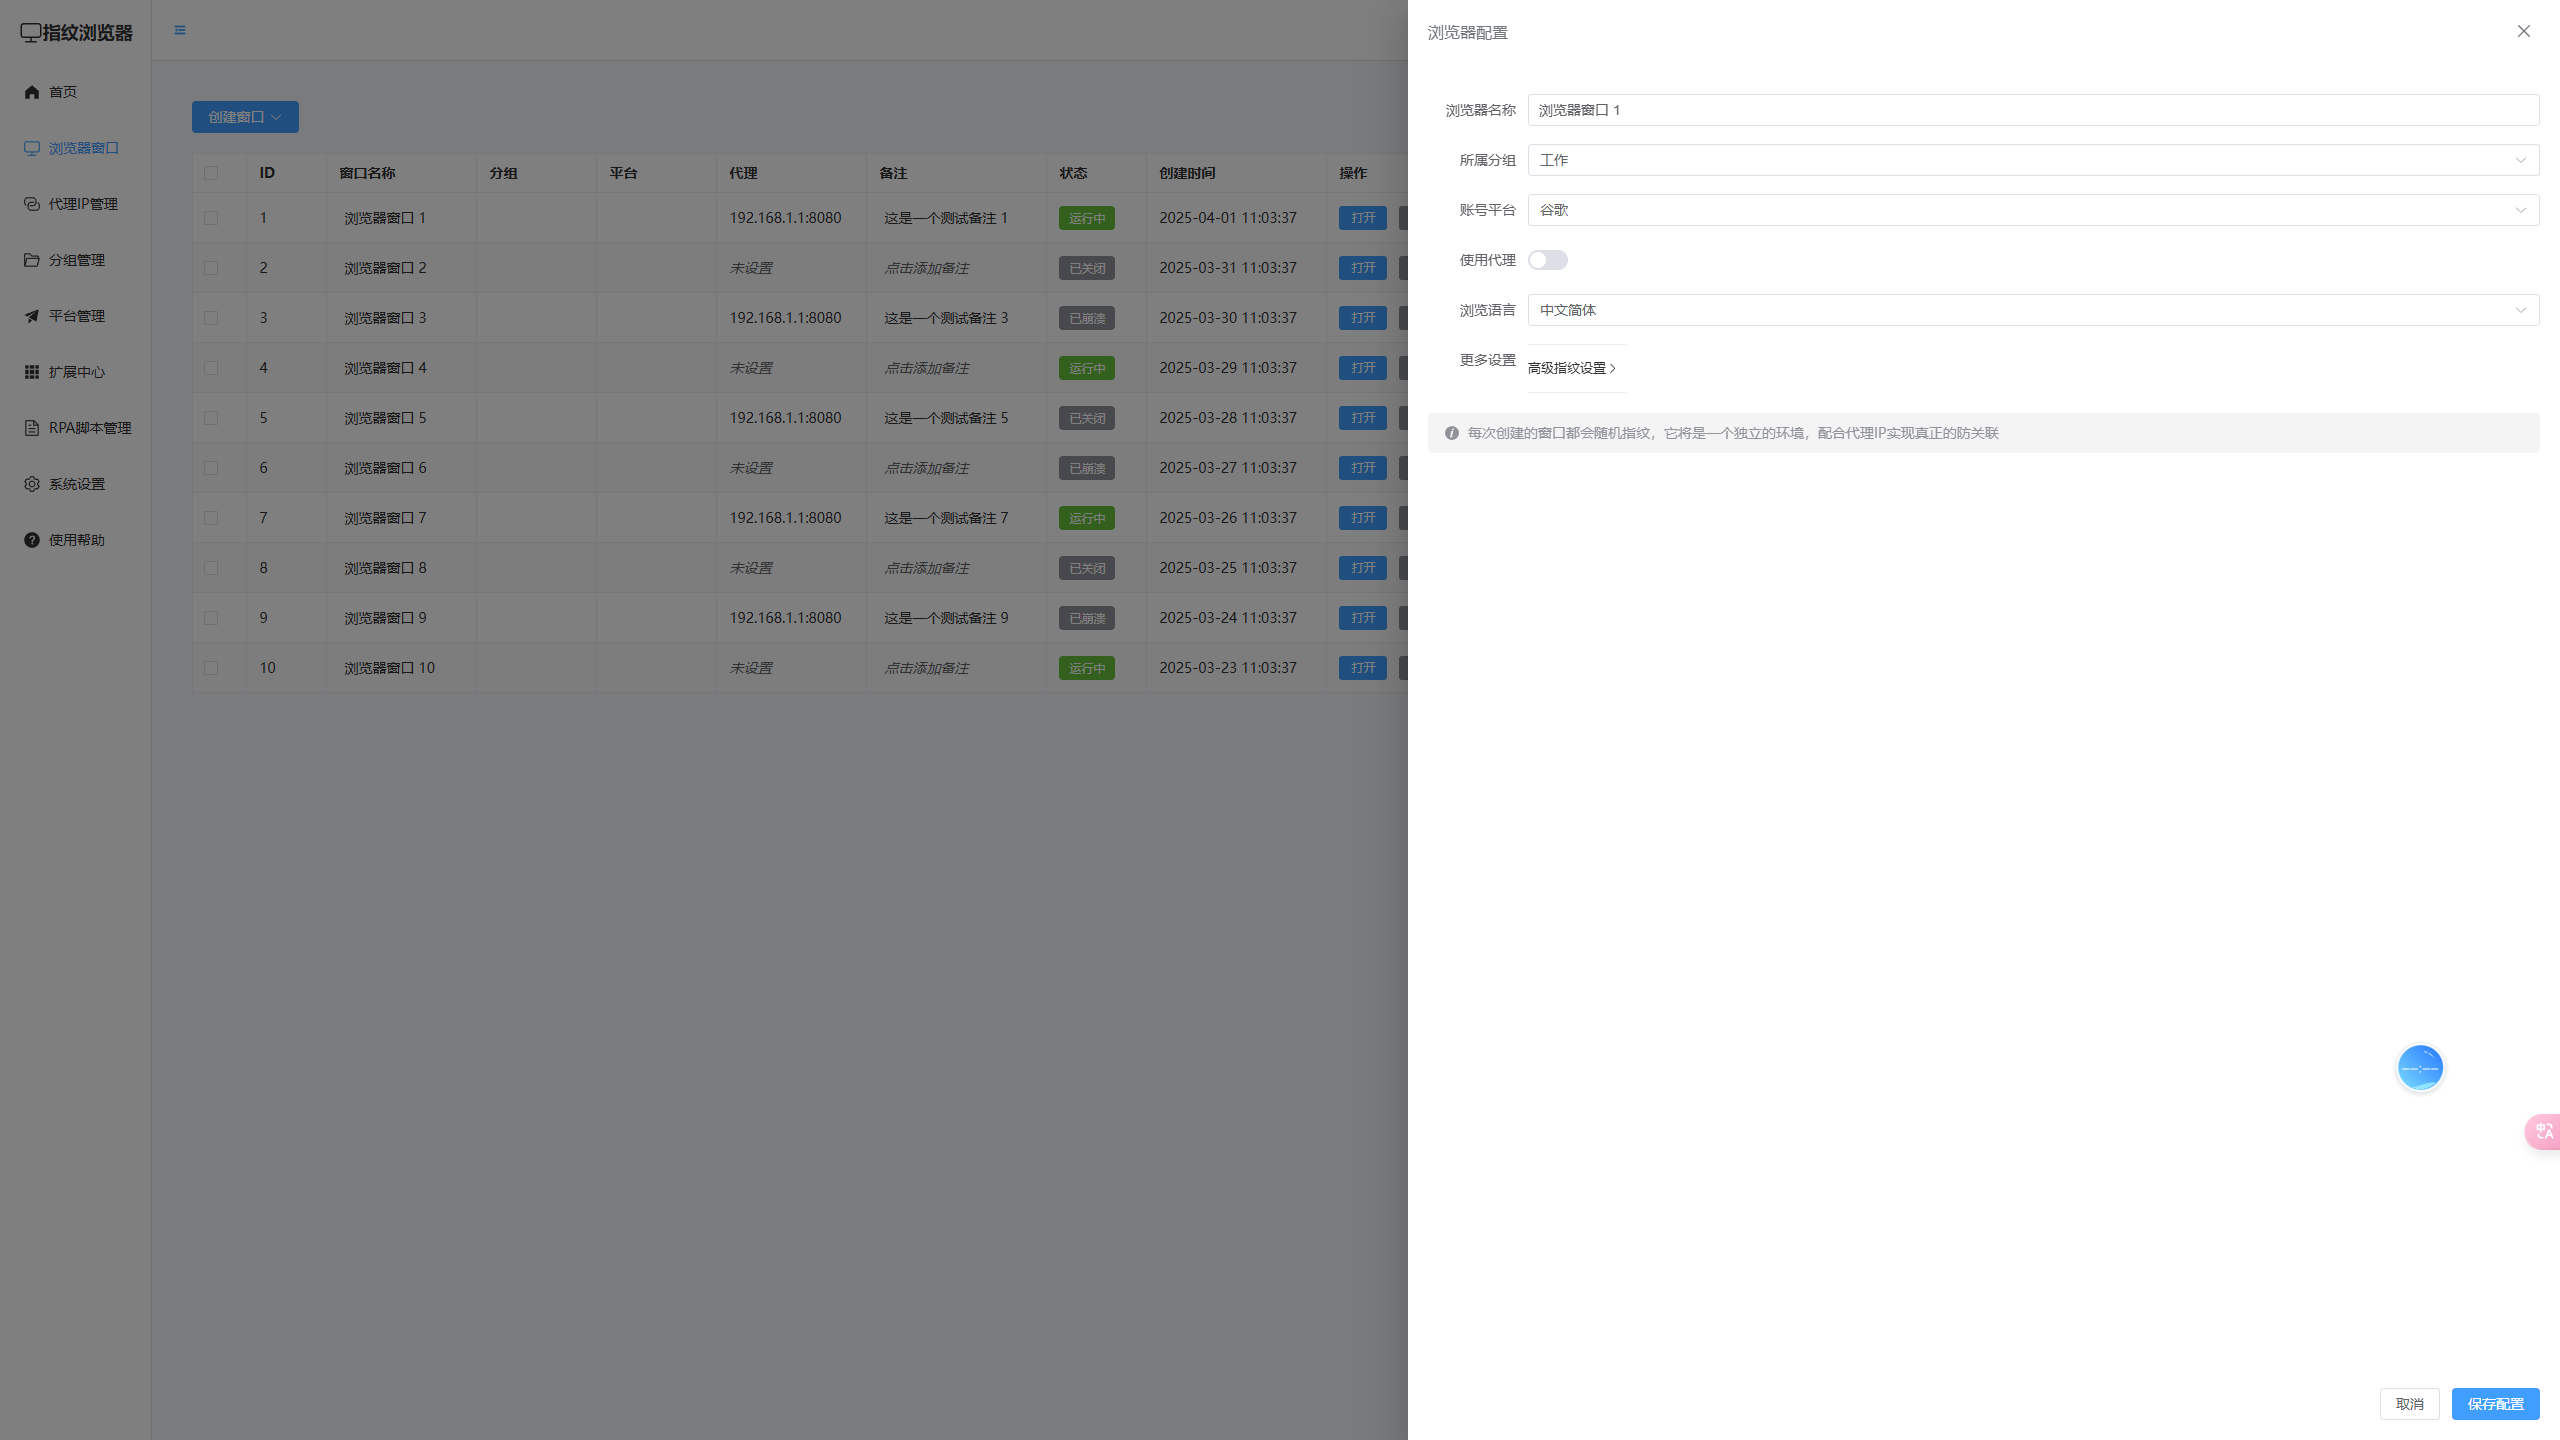2560x1440 pixels.
Task: Click the help question mark icon
Action: tap(32, 540)
